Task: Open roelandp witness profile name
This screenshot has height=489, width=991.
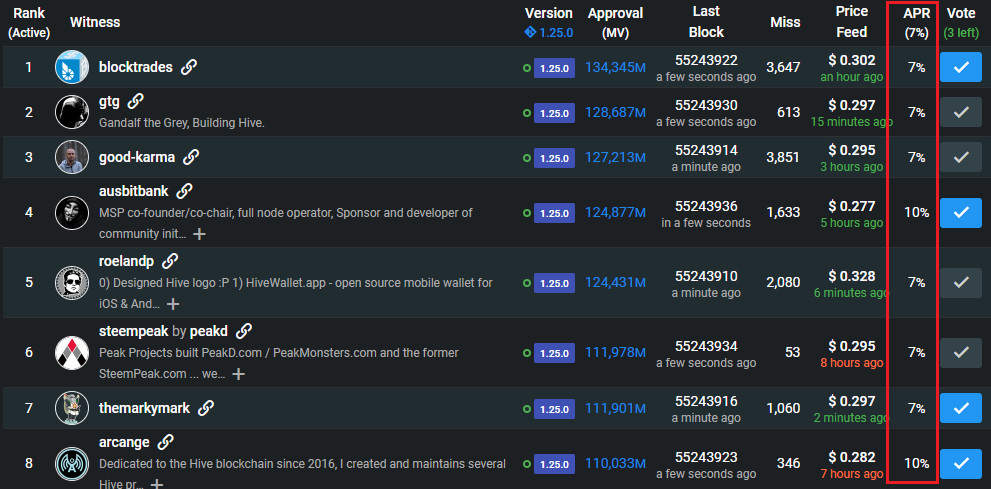Action: click(x=127, y=261)
